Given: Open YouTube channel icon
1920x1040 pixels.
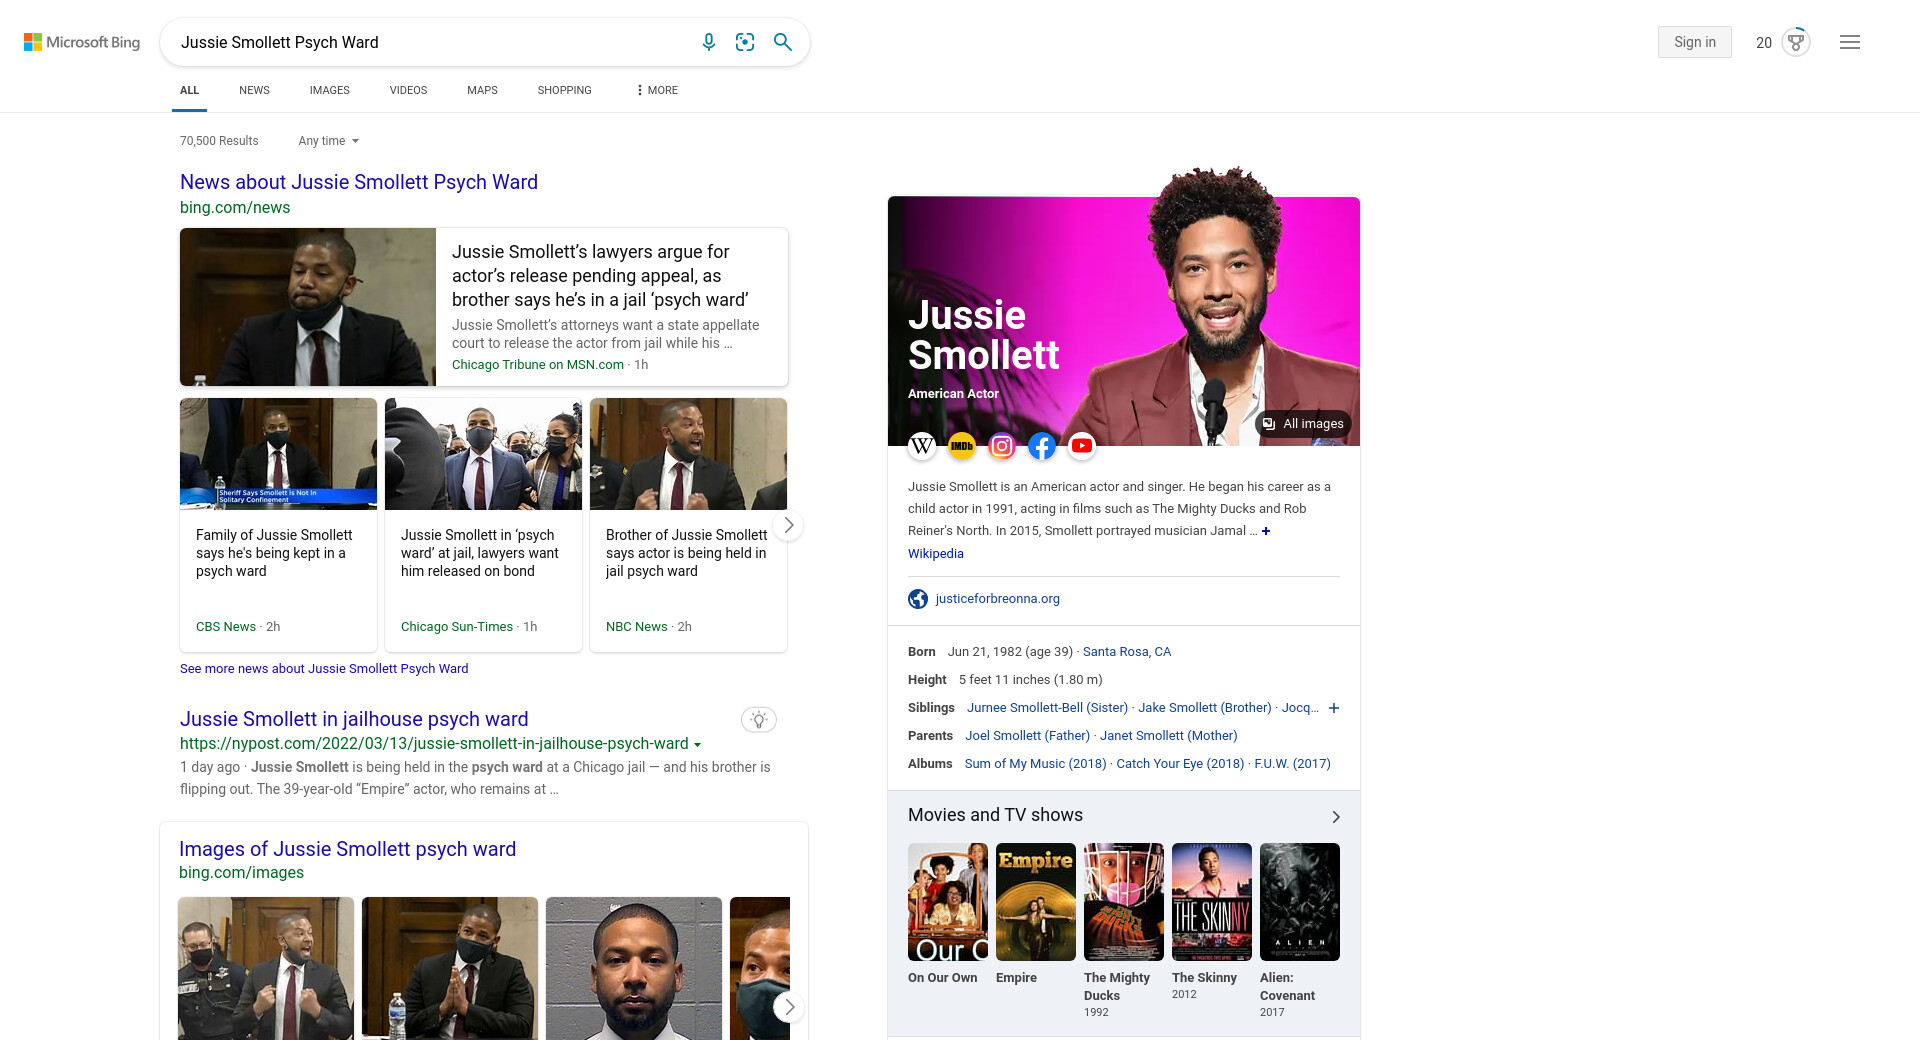Looking at the screenshot, I should click(1082, 446).
